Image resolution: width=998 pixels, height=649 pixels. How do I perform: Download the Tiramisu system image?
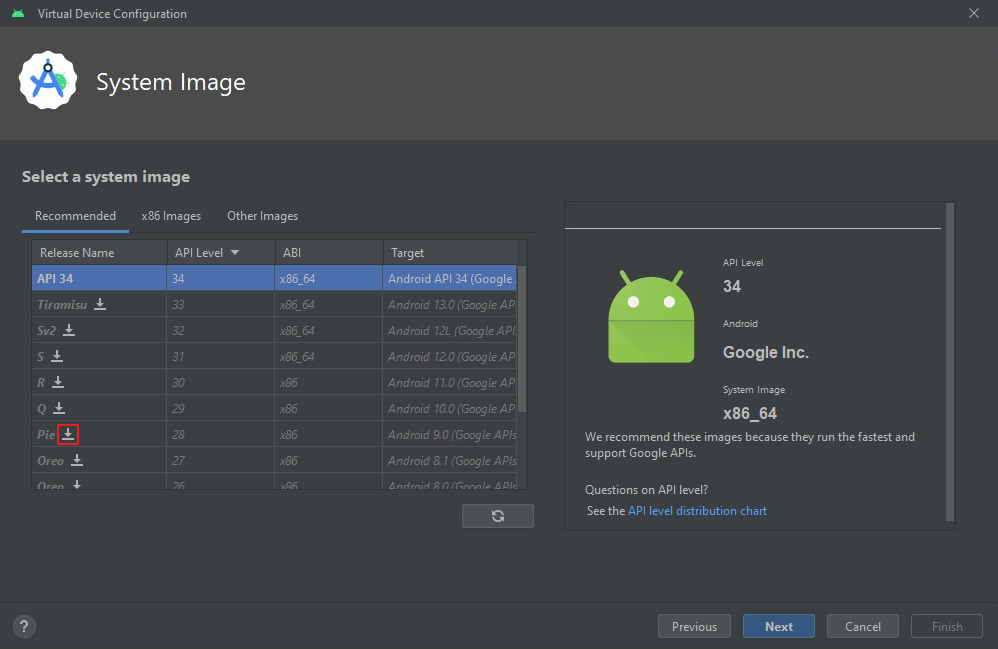100,304
